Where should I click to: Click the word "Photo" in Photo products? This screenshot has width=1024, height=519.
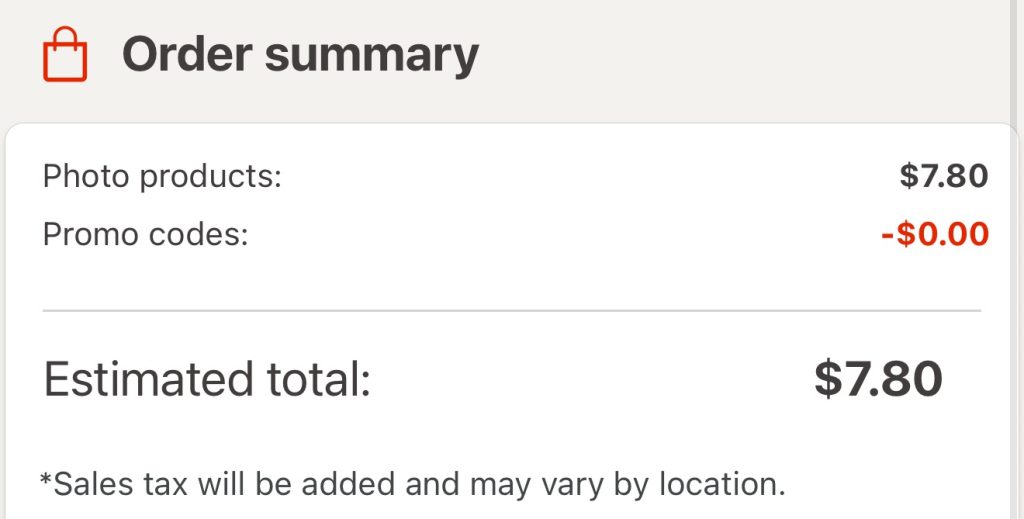86,177
